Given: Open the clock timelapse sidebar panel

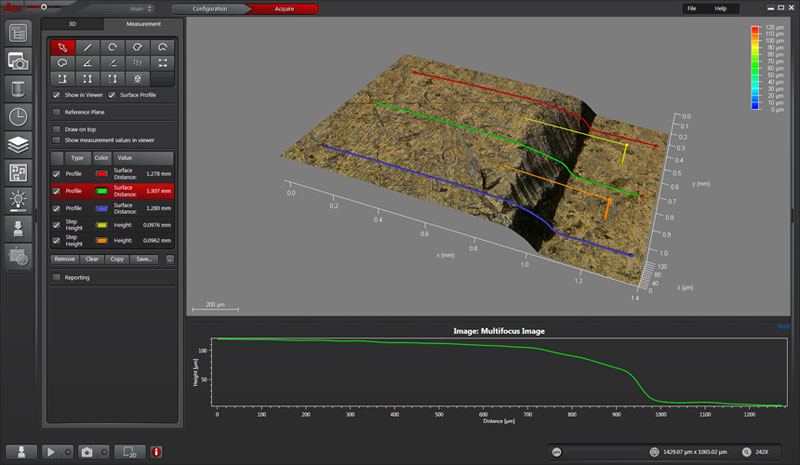Looking at the screenshot, I should (x=19, y=116).
